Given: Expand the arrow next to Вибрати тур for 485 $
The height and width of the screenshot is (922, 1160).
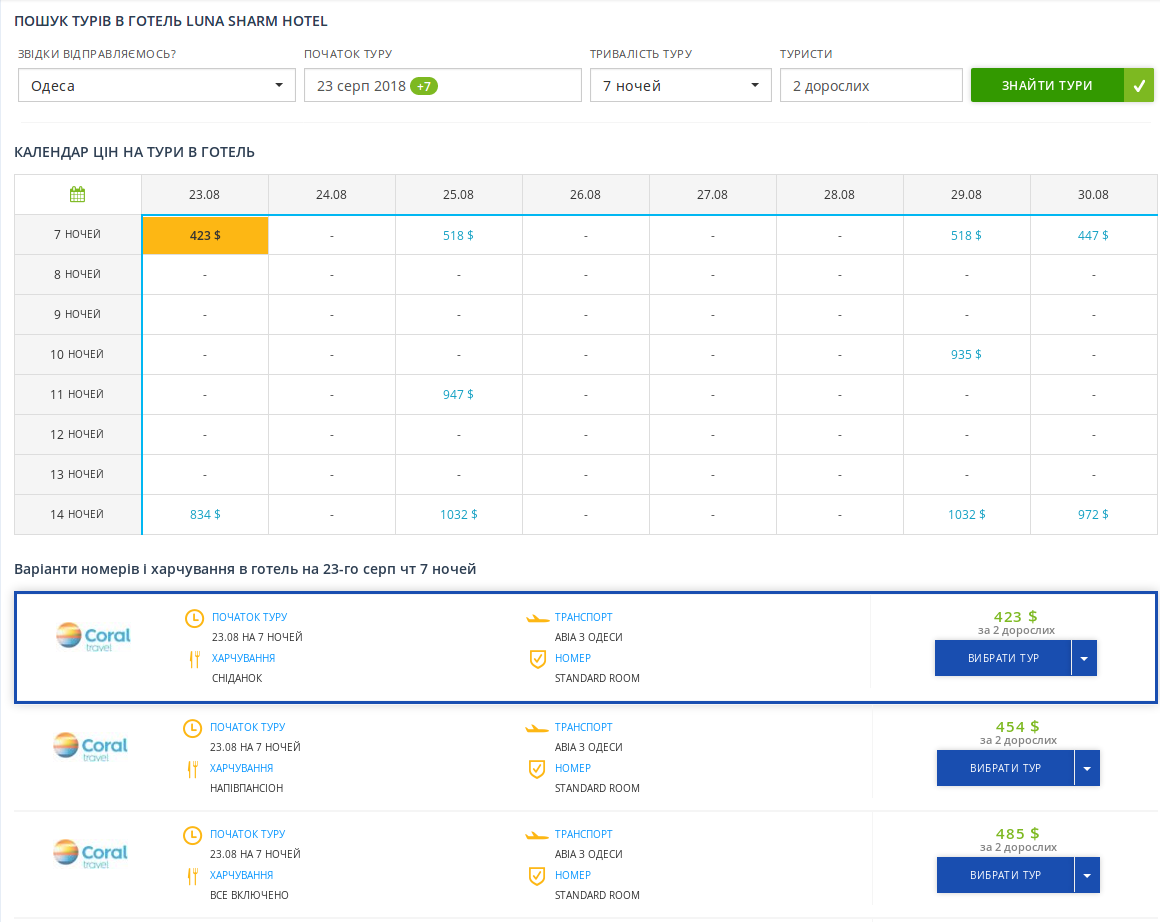Looking at the screenshot, I should [x=1087, y=876].
